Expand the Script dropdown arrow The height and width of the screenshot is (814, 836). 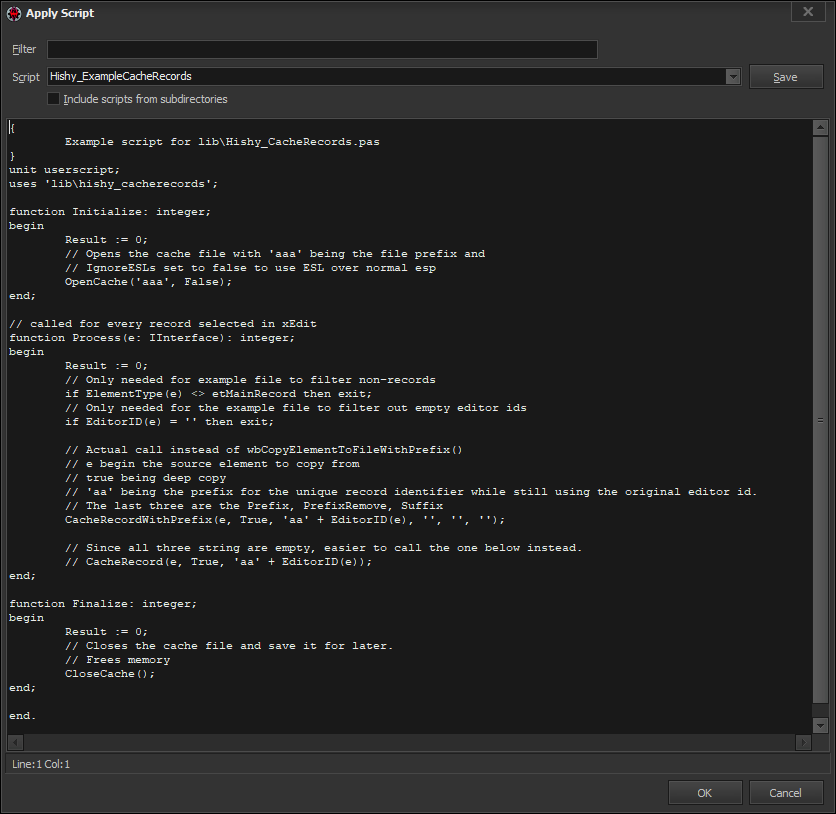coord(733,77)
